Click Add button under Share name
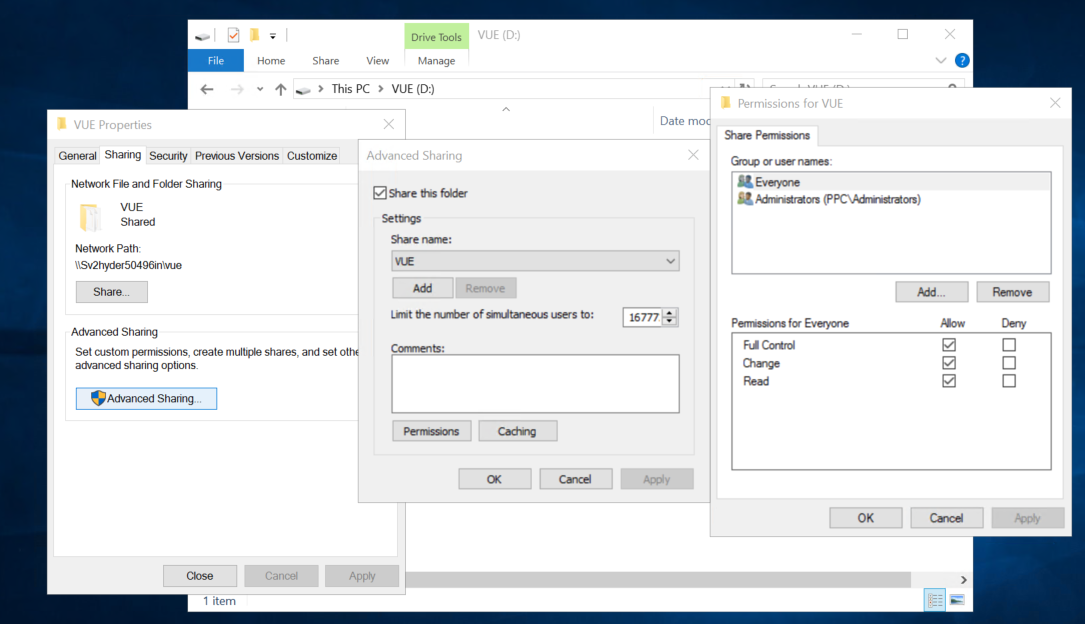 pos(422,288)
